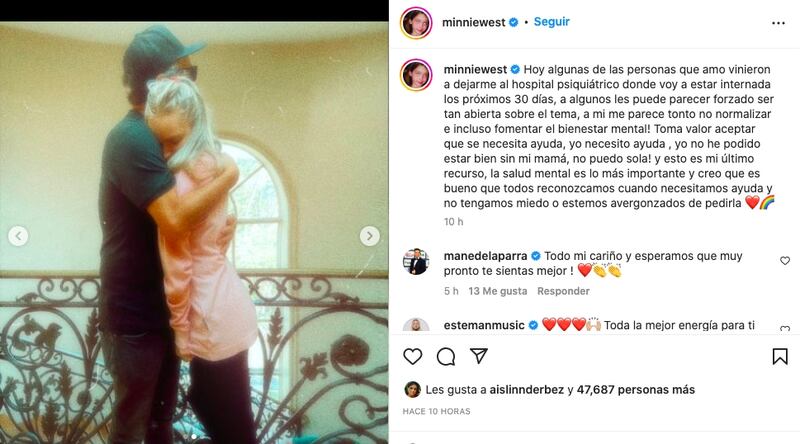Share post via paper plane icon
The image size is (800, 444).
pos(479,356)
